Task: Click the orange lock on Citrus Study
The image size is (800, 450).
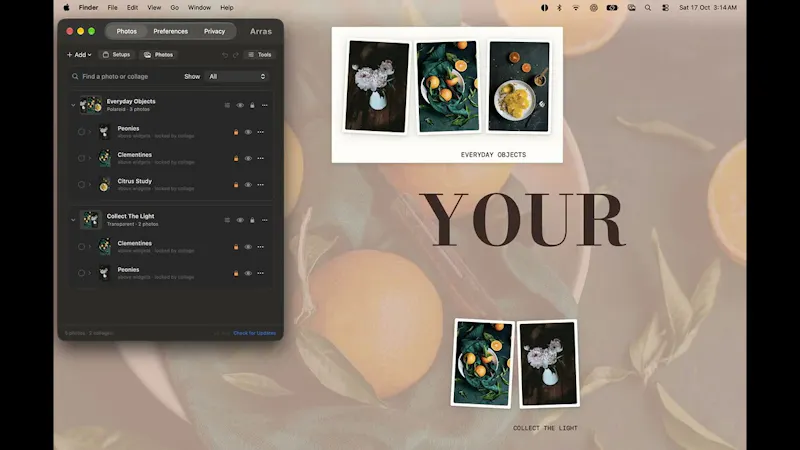Action: (x=236, y=185)
